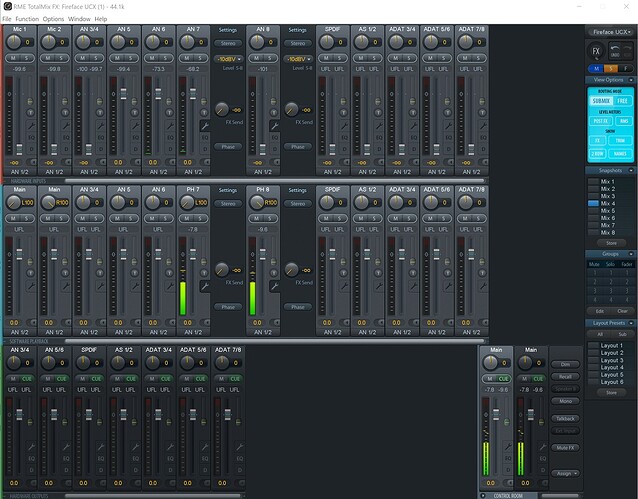Image resolution: width=638 pixels, height=499 pixels.
Task: Switch routing mode to FREE
Action: tap(622, 101)
